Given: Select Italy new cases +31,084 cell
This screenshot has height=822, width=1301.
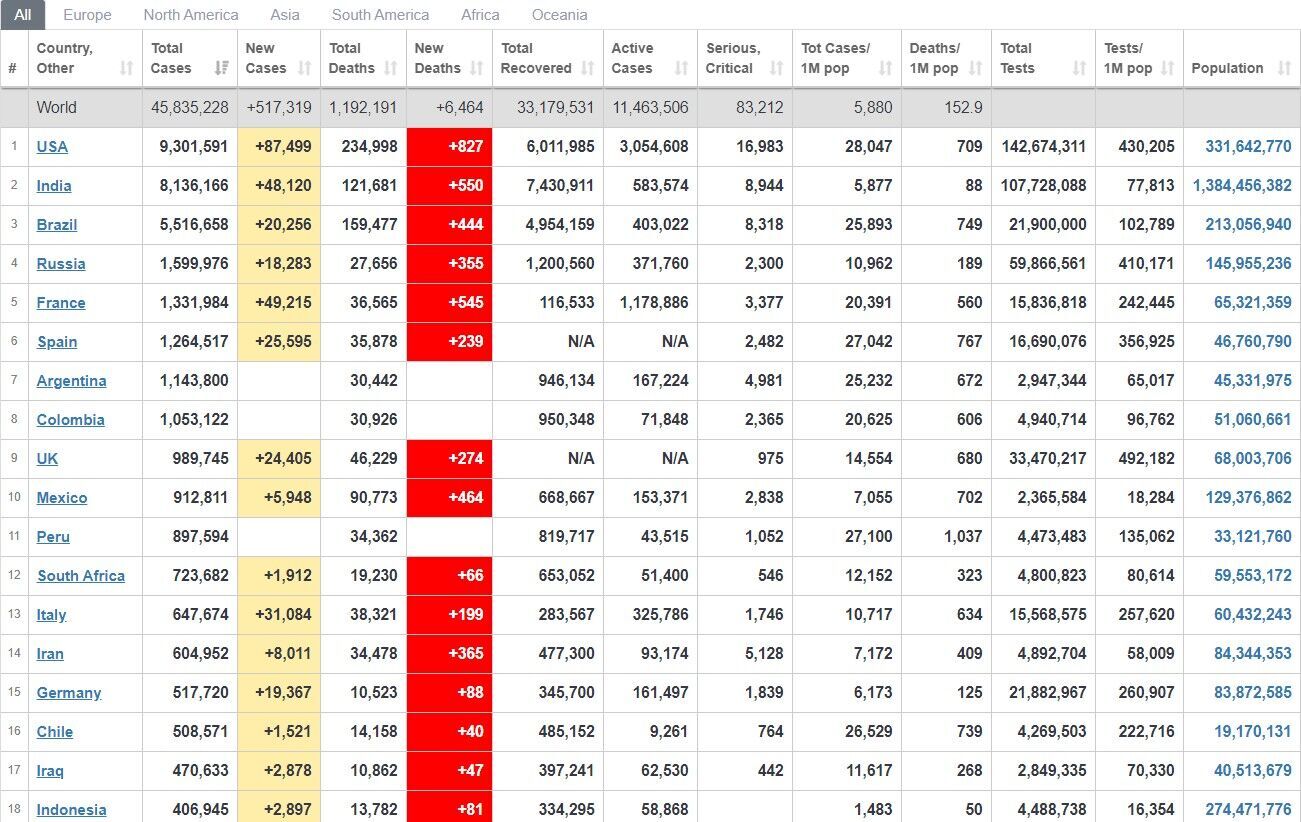Looking at the screenshot, I should pos(279,614).
